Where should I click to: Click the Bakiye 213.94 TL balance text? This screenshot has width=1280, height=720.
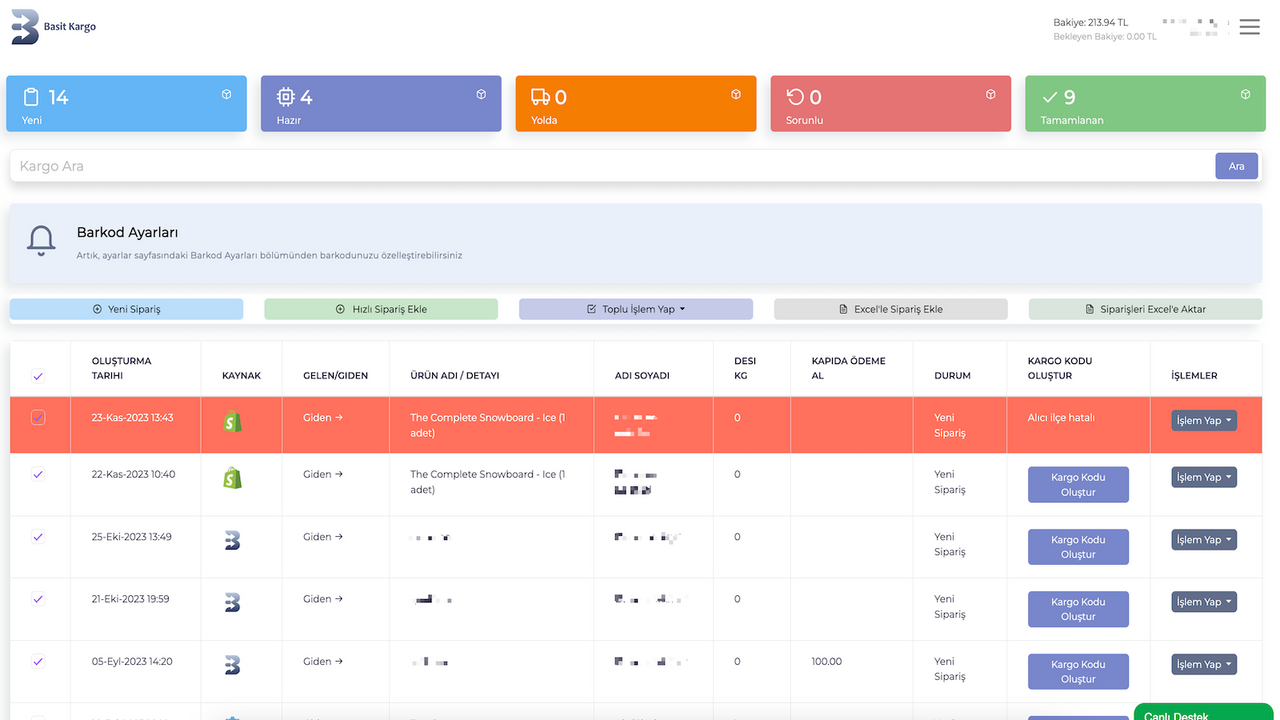1090,22
